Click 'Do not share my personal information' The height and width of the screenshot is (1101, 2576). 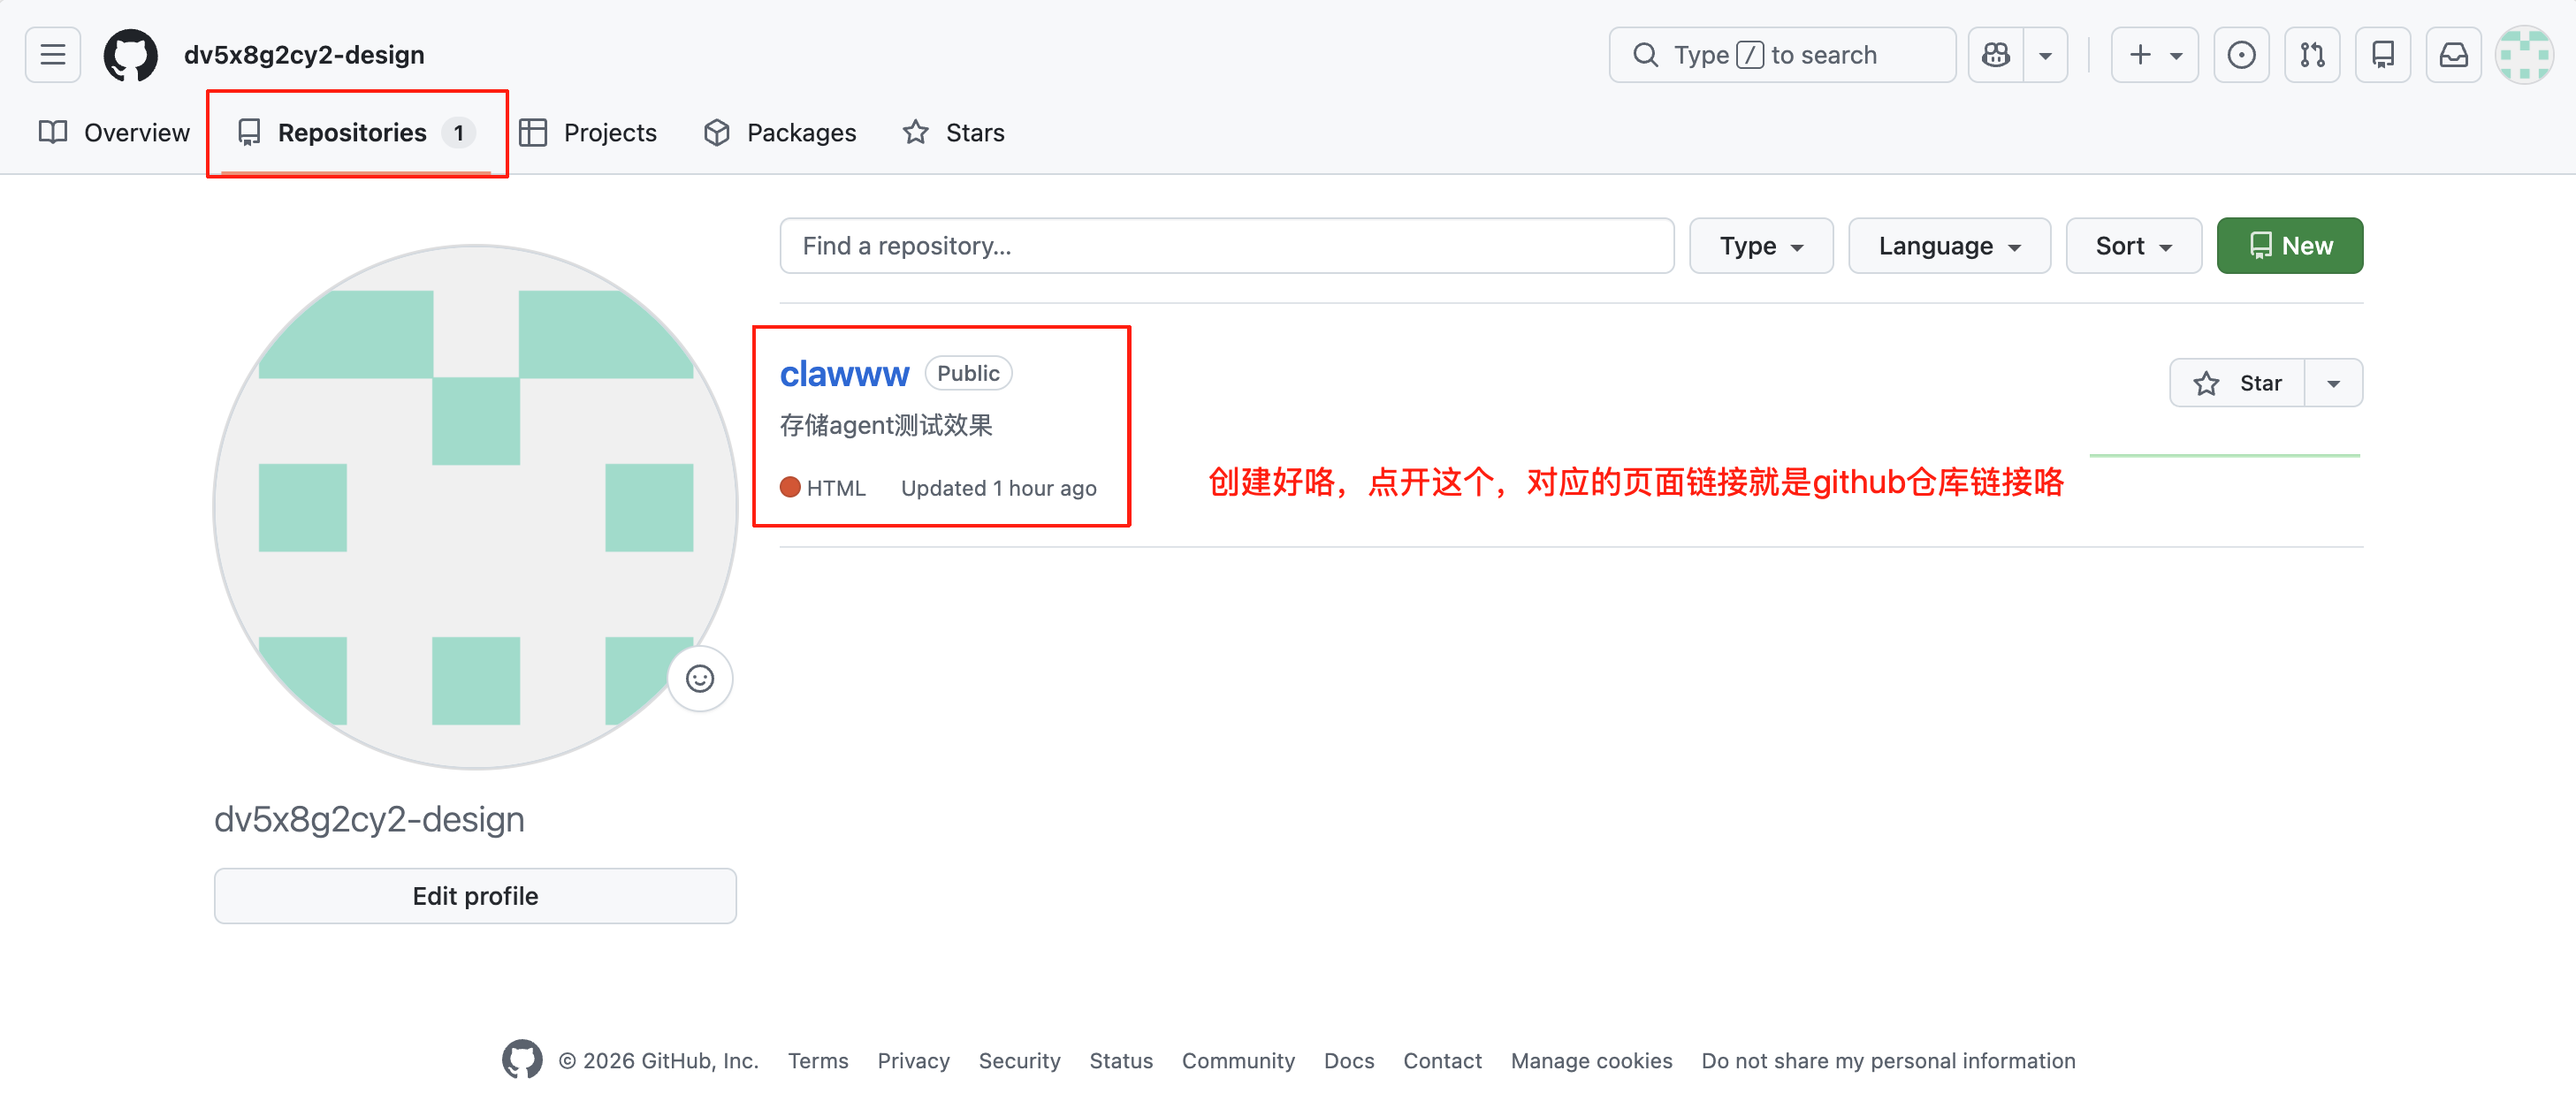1888,1061
